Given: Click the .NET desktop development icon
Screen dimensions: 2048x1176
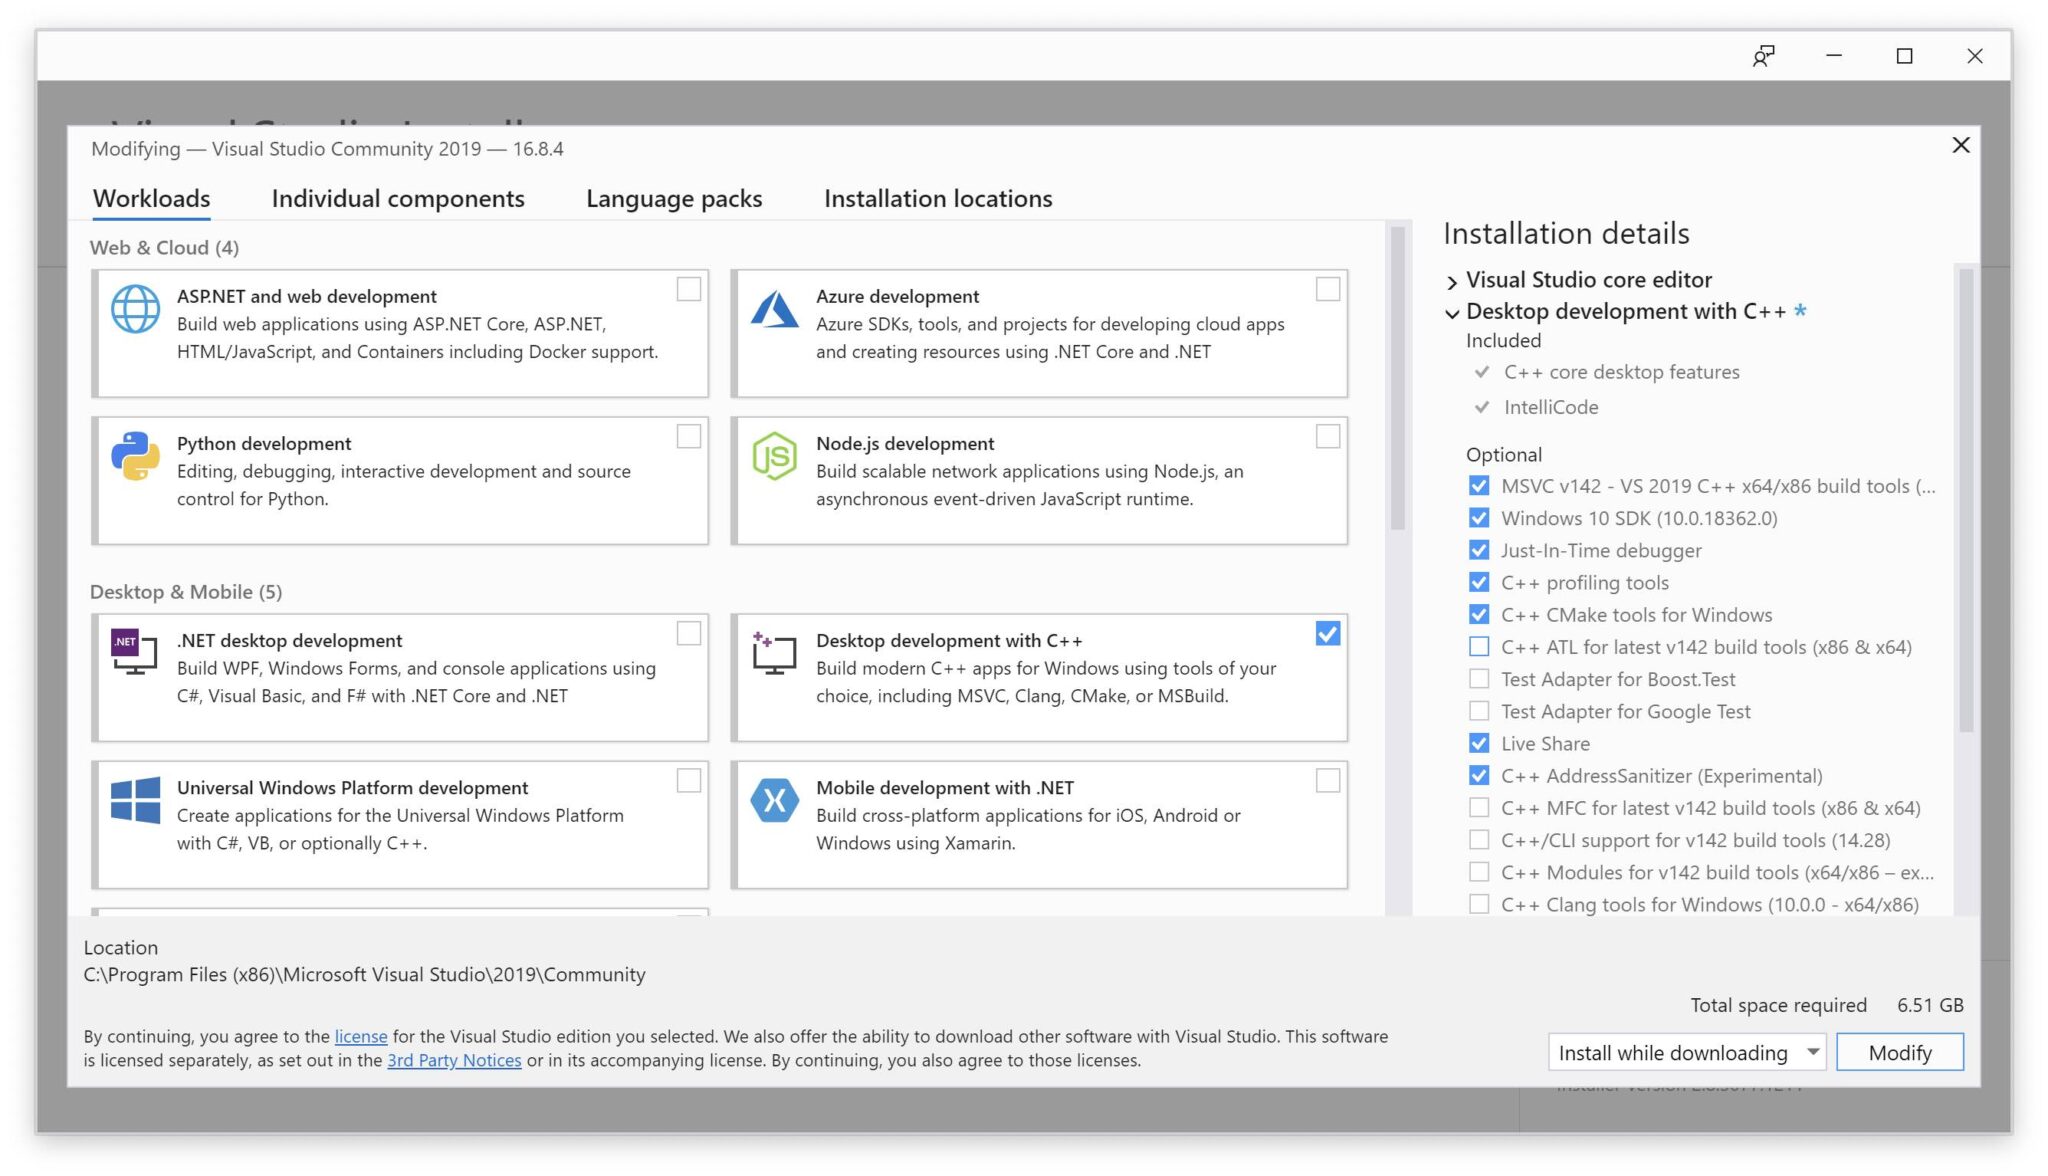Looking at the screenshot, I should tap(135, 652).
